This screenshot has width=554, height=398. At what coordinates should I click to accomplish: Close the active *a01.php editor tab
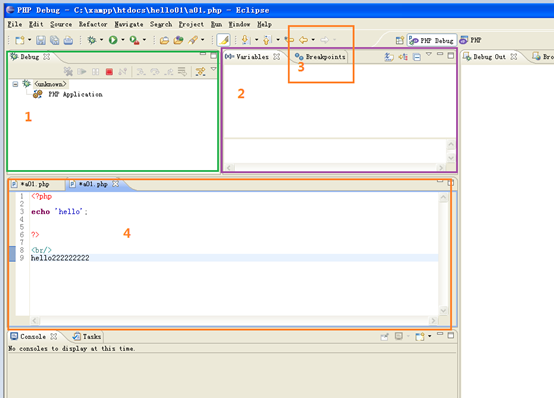116,184
